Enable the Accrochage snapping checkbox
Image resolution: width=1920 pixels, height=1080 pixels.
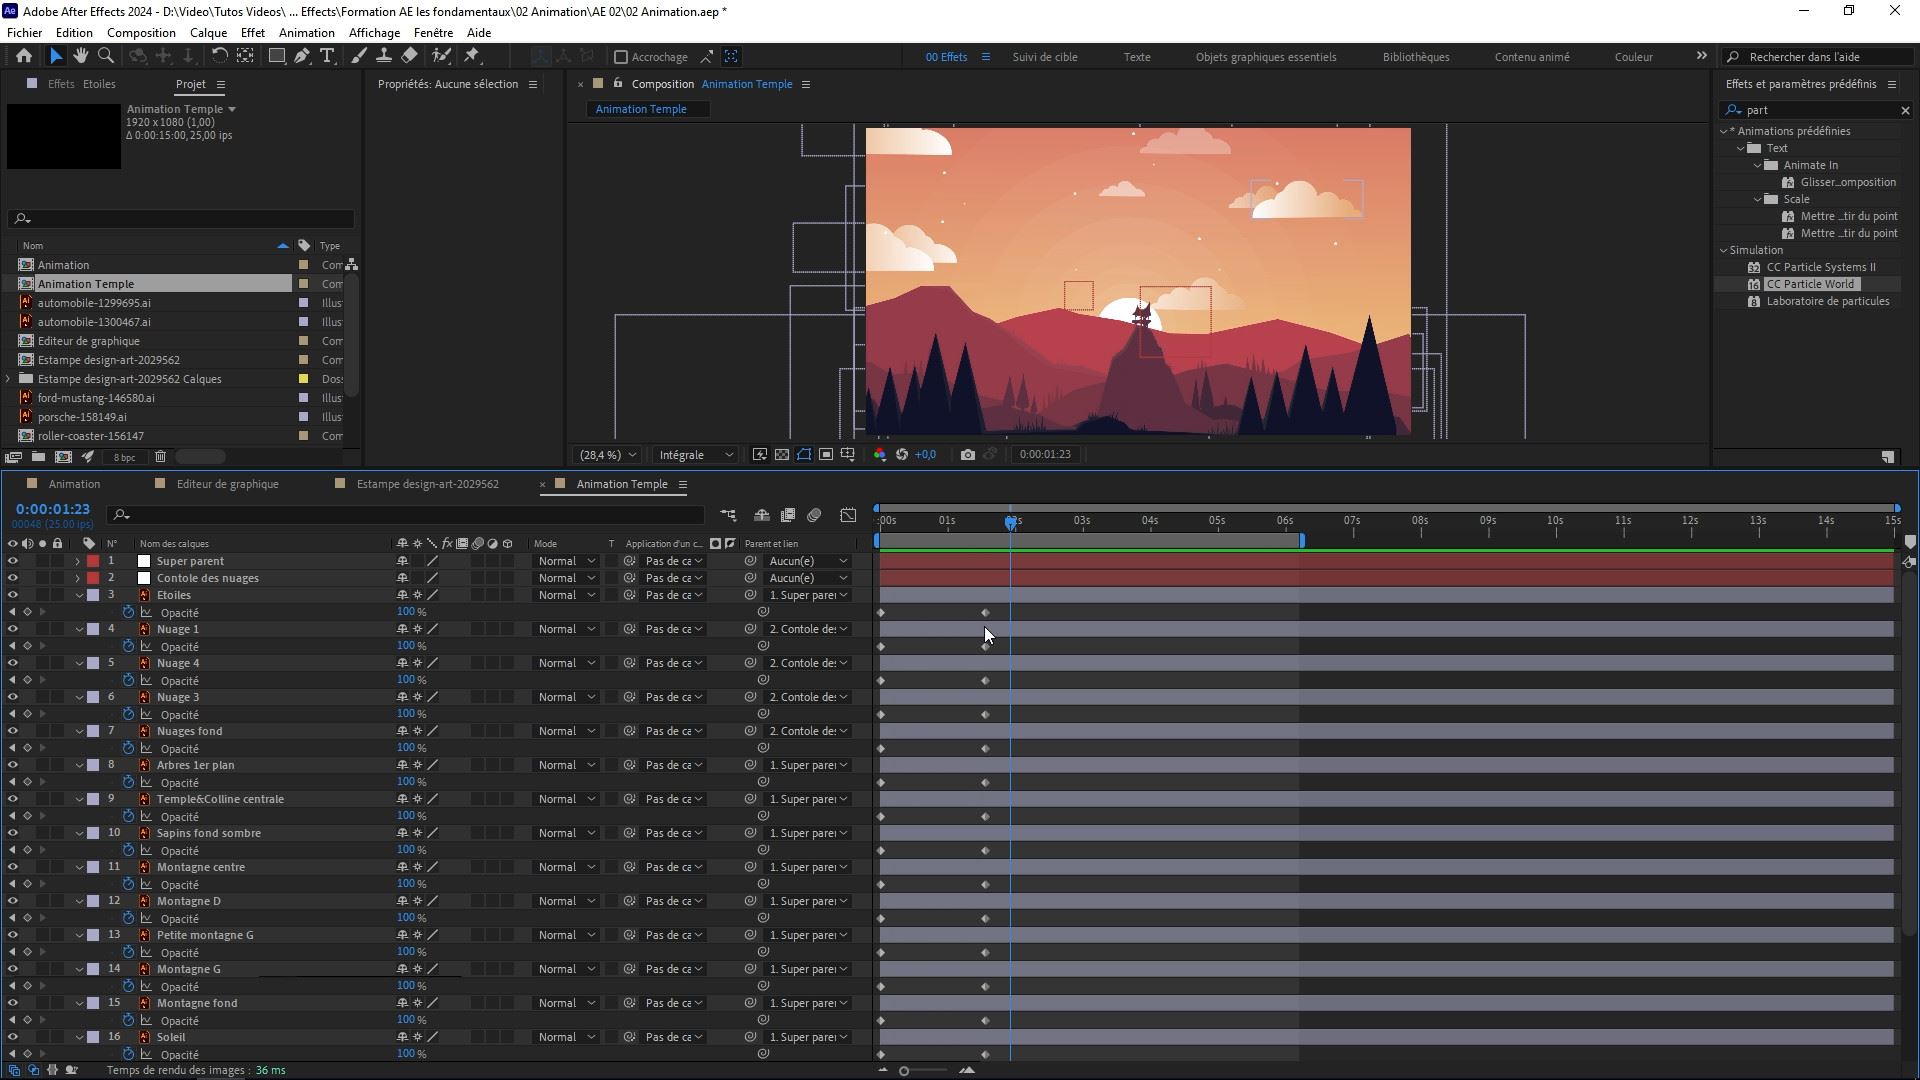click(x=621, y=57)
